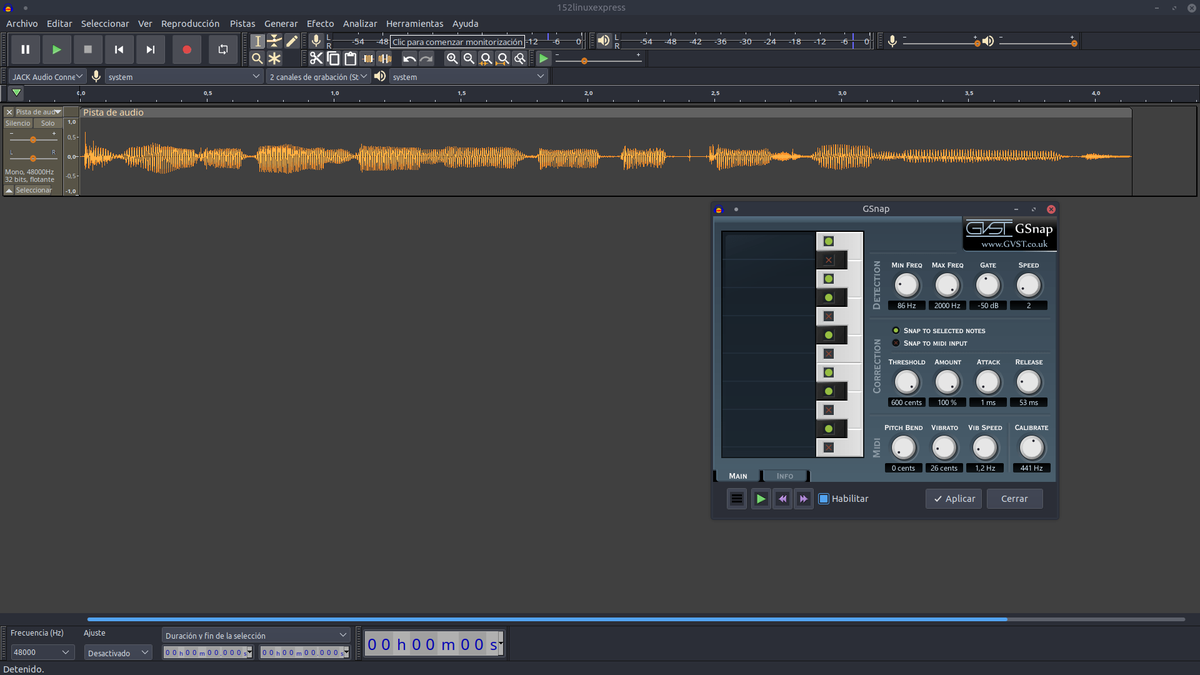Start playback with the green Play button

[56, 49]
